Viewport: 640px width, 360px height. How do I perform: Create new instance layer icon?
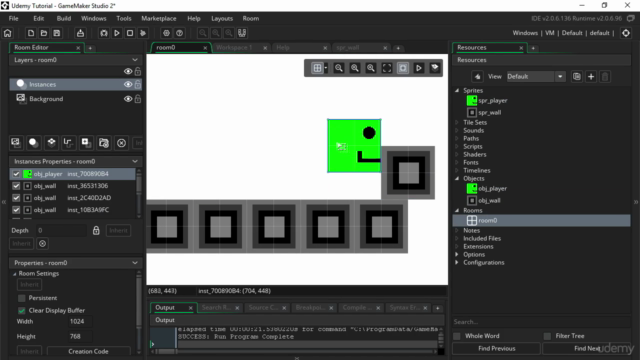click(x=33, y=142)
